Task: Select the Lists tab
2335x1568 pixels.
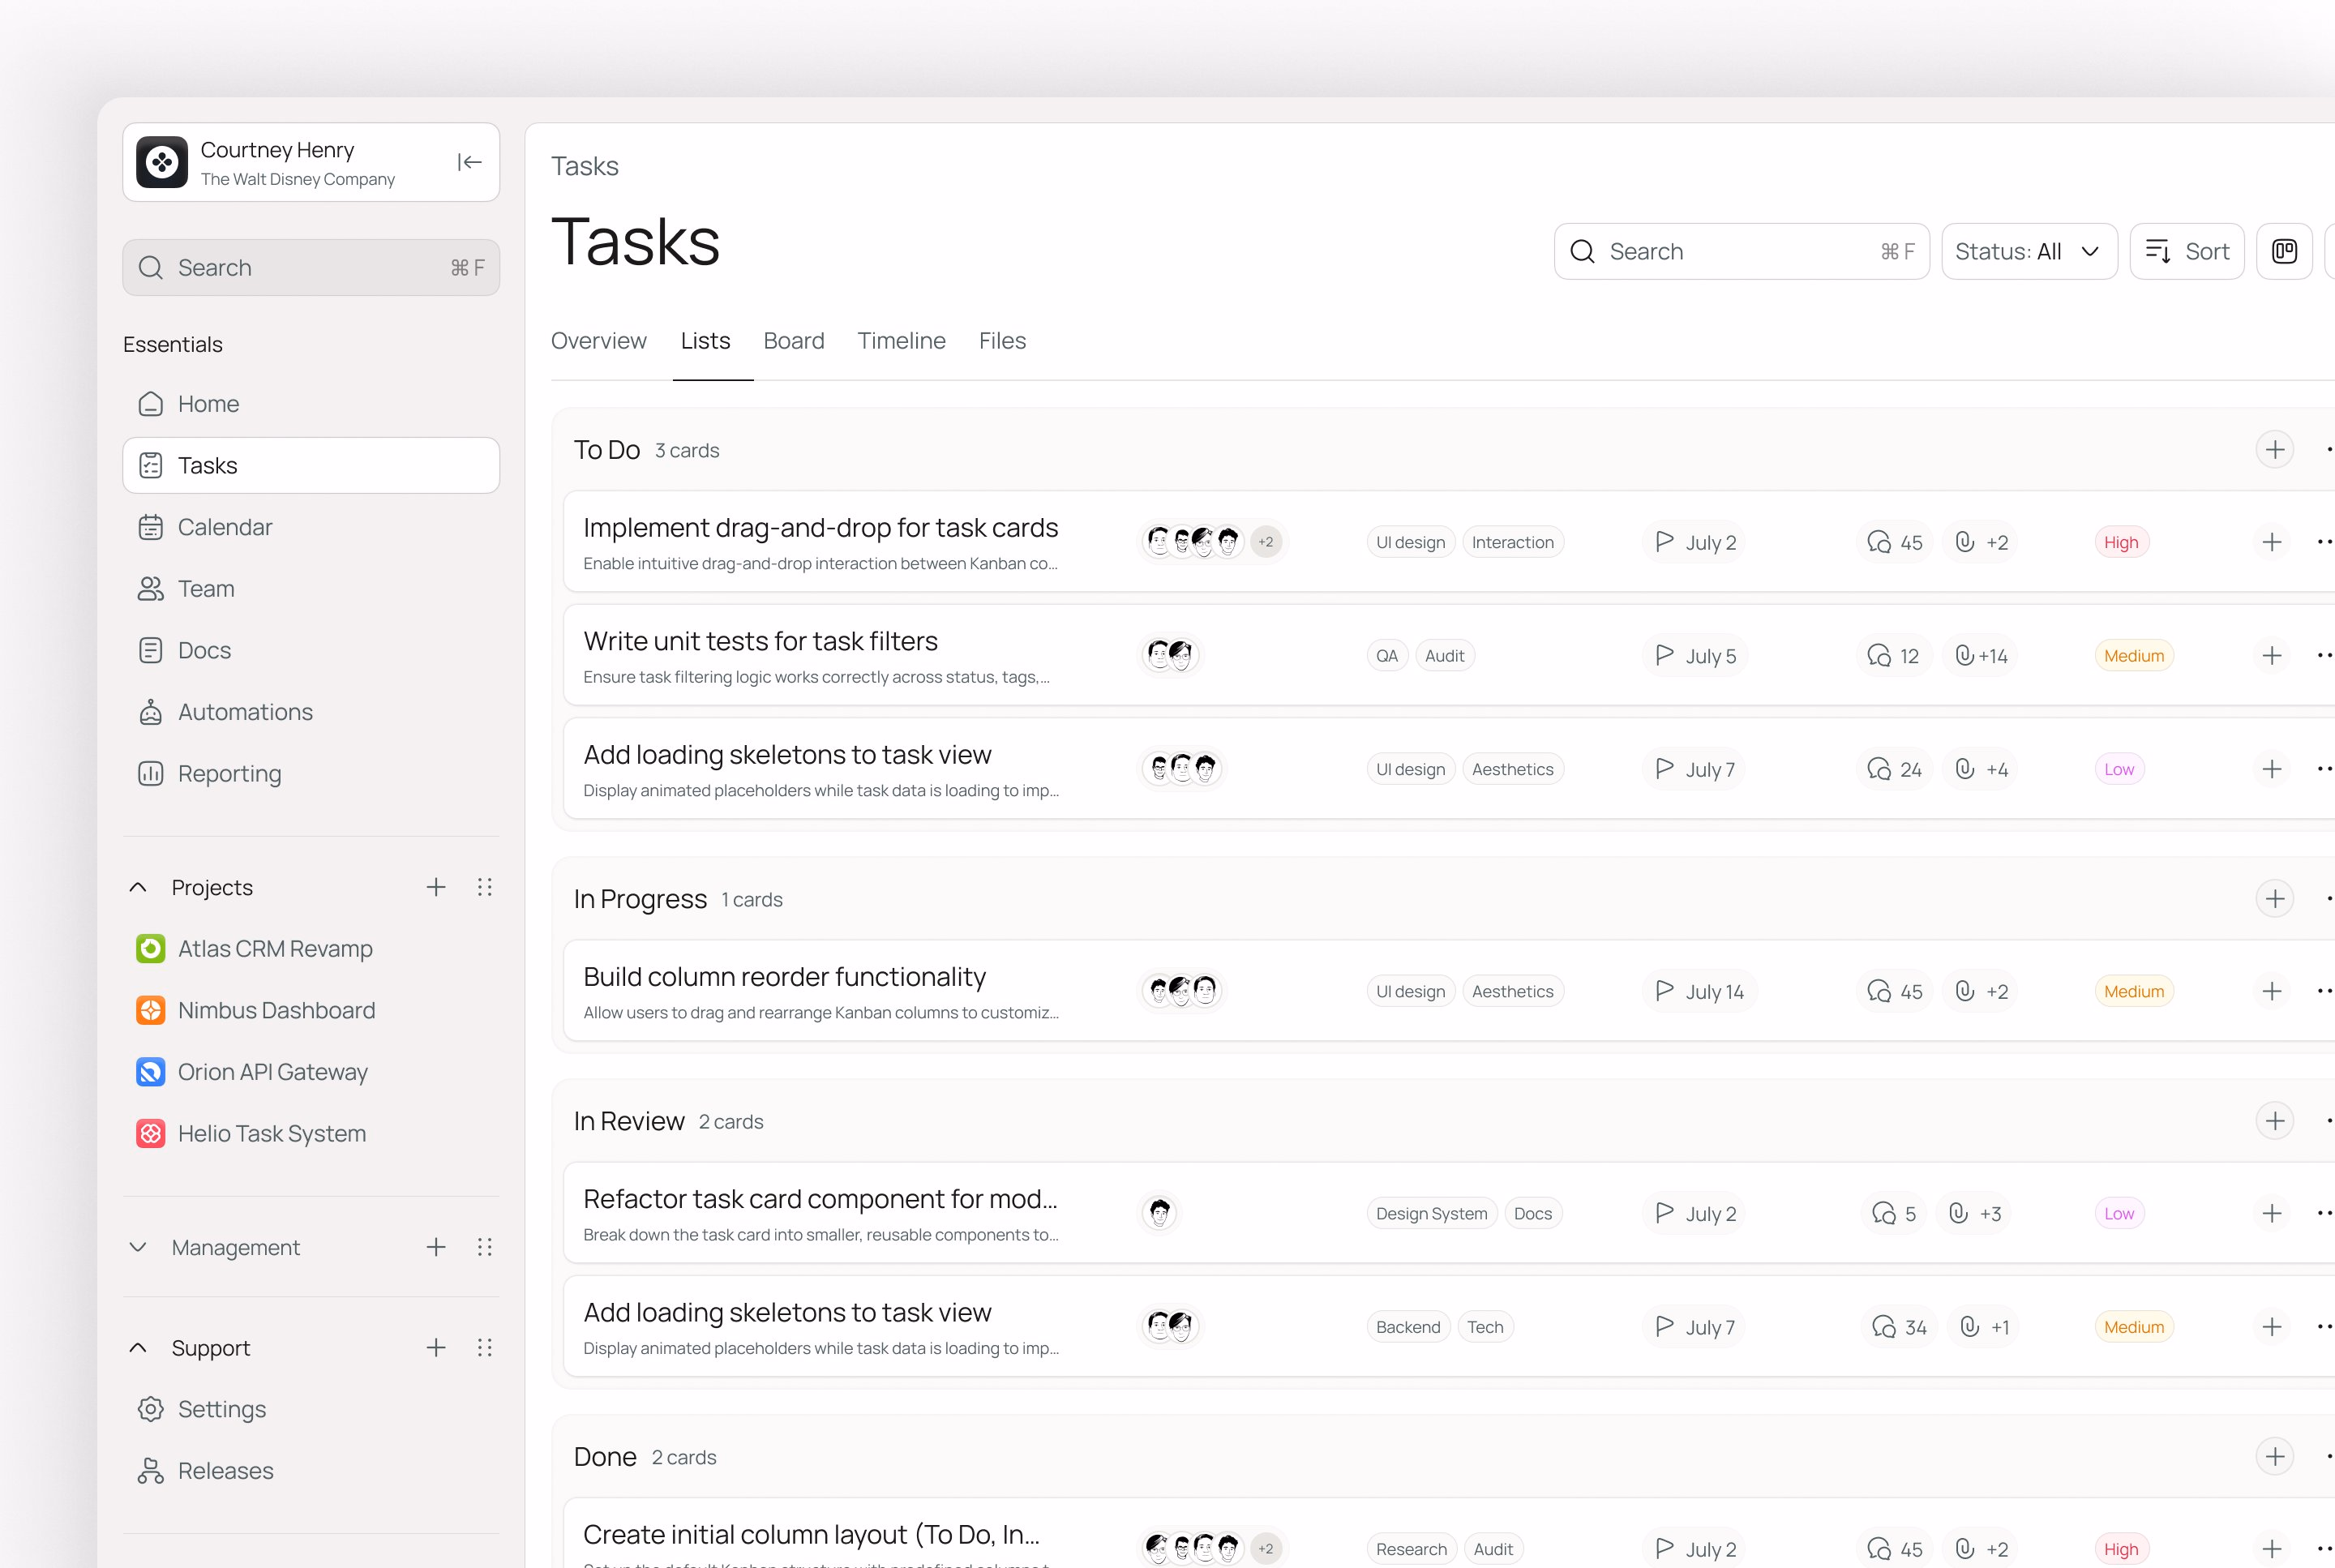Action: click(706, 341)
